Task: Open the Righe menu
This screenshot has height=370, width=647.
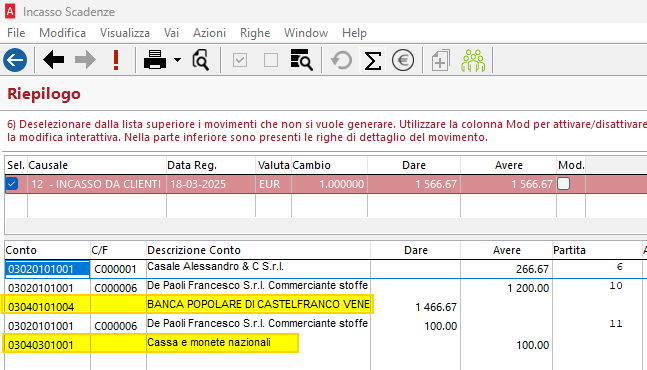Action: pyautogui.click(x=255, y=33)
